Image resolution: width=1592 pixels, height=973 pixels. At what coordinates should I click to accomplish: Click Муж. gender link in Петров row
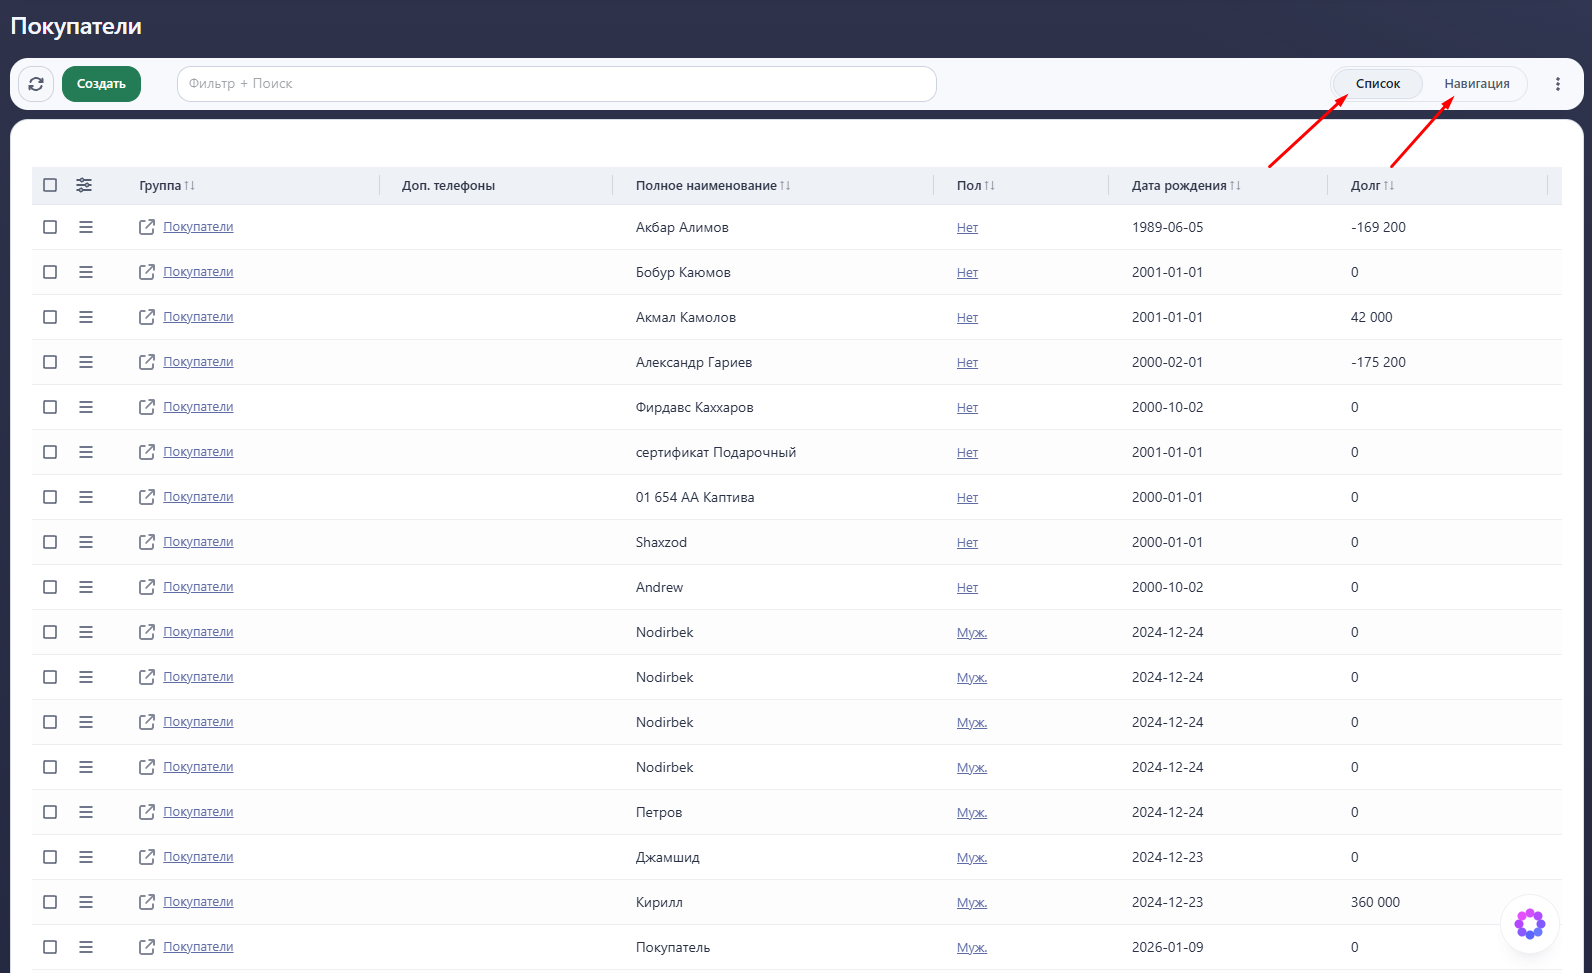[x=972, y=813]
